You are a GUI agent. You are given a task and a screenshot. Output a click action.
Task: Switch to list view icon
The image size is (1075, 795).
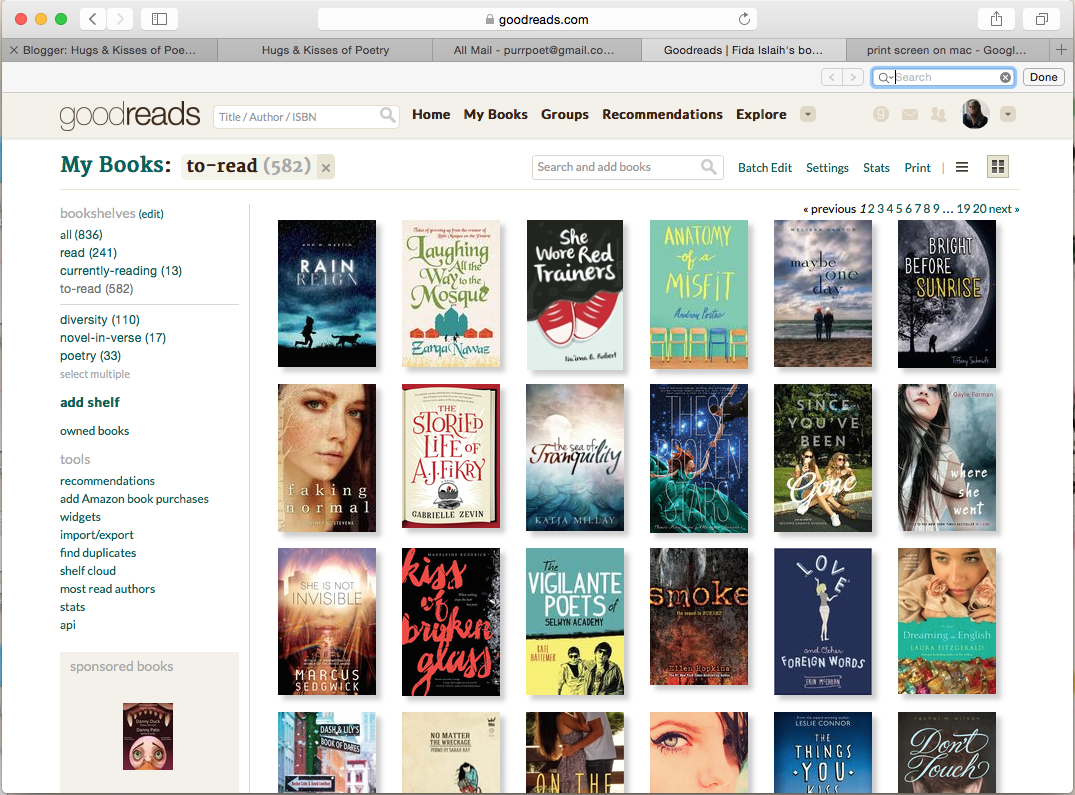coord(962,167)
